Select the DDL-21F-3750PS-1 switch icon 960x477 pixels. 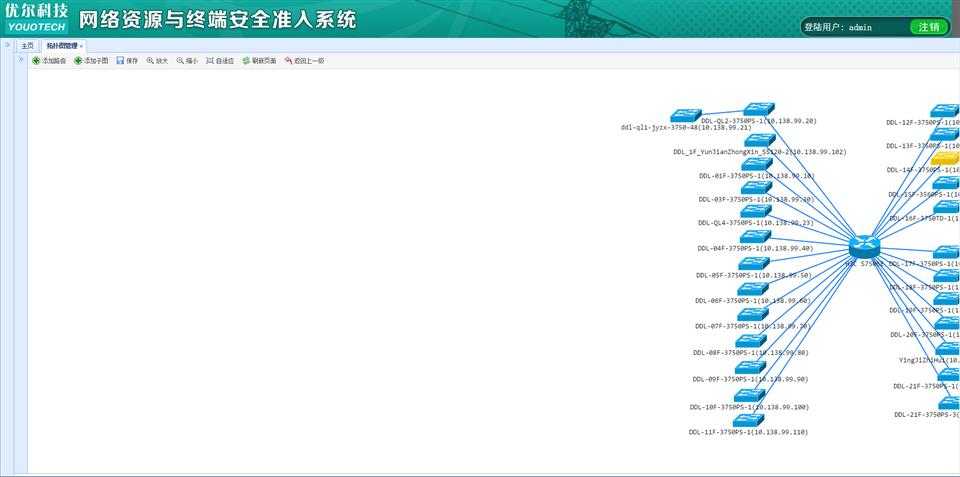coord(949,375)
